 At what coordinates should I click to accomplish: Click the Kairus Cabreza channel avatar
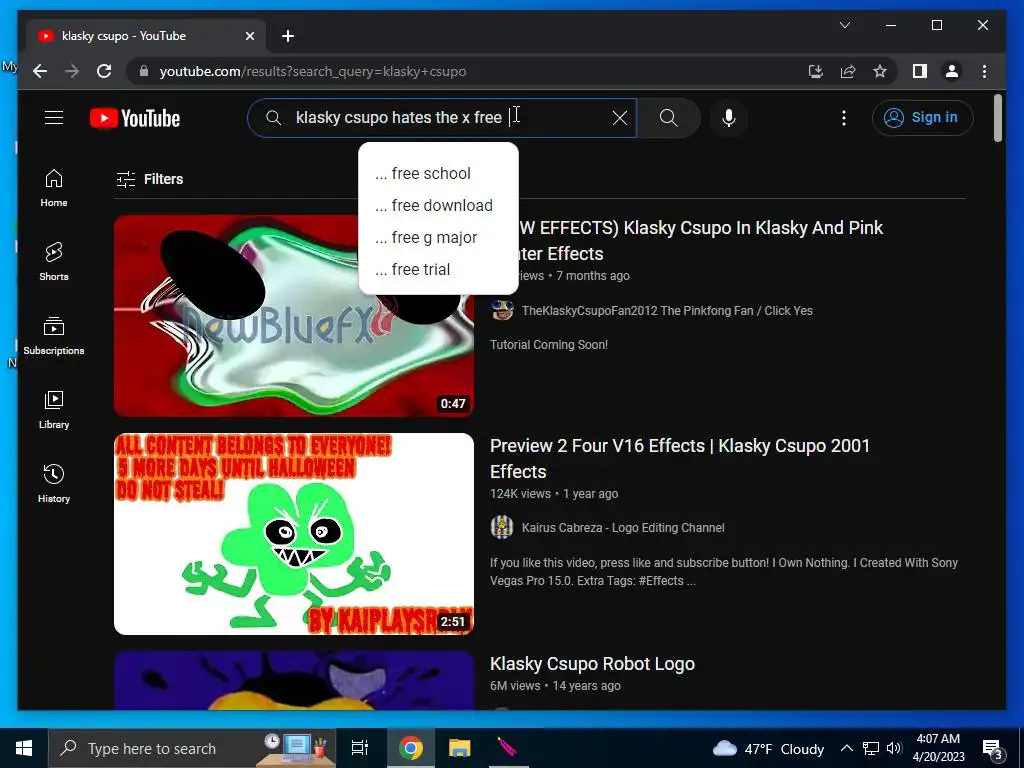(x=502, y=527)
